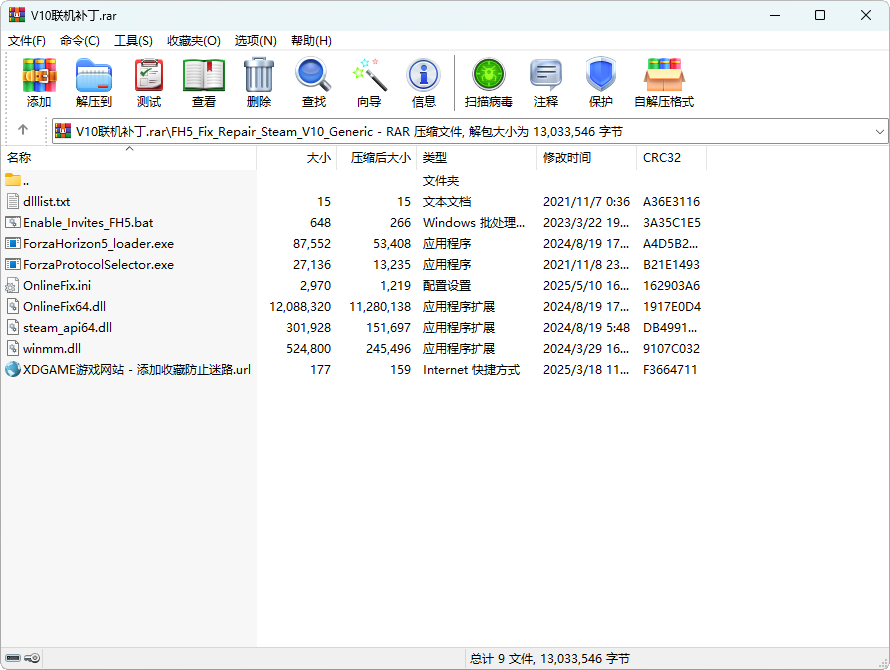Click the 删除 (Delete) toolbar icon
Viewport: 890px width, 670px height.
(258, 82)
